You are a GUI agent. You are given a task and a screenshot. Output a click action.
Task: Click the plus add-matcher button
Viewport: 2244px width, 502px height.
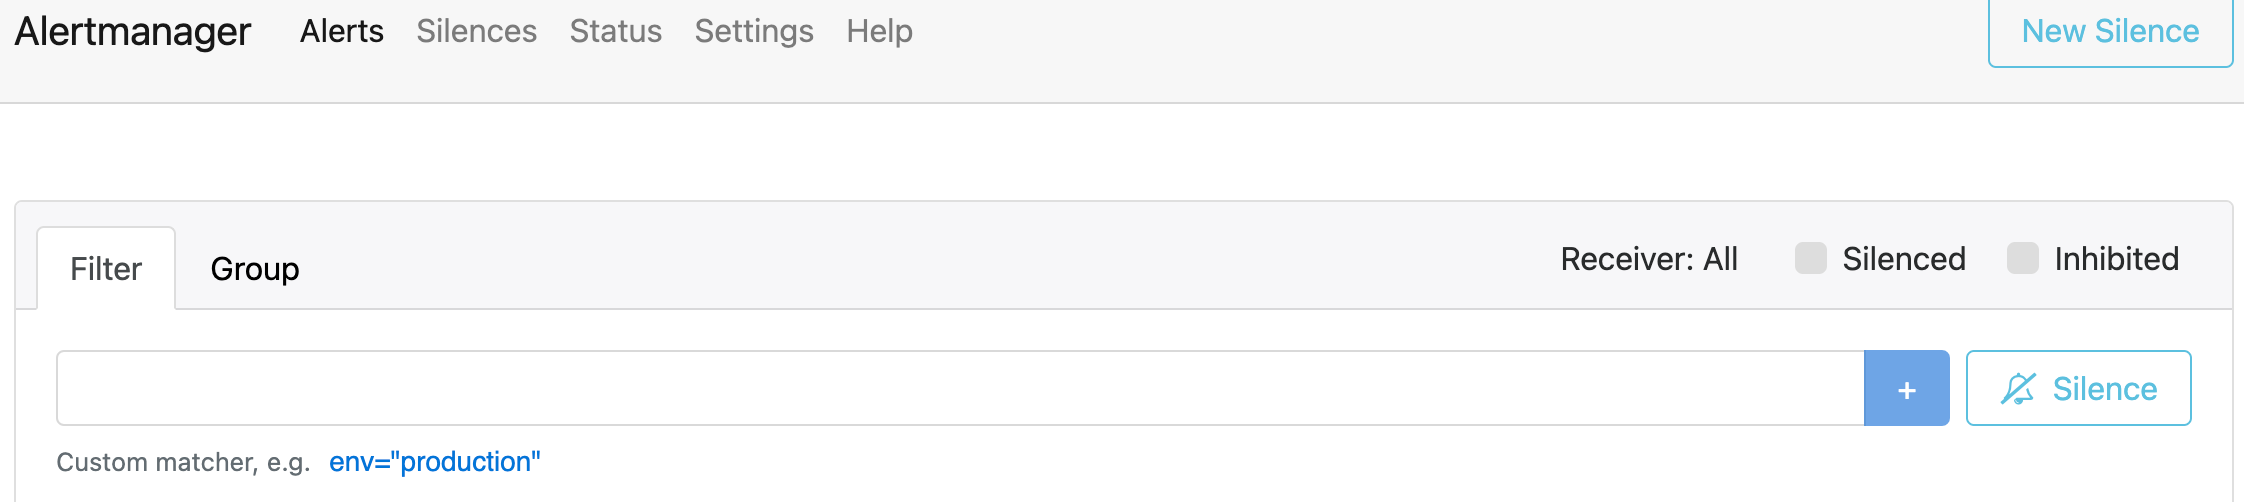(1906, 388)
